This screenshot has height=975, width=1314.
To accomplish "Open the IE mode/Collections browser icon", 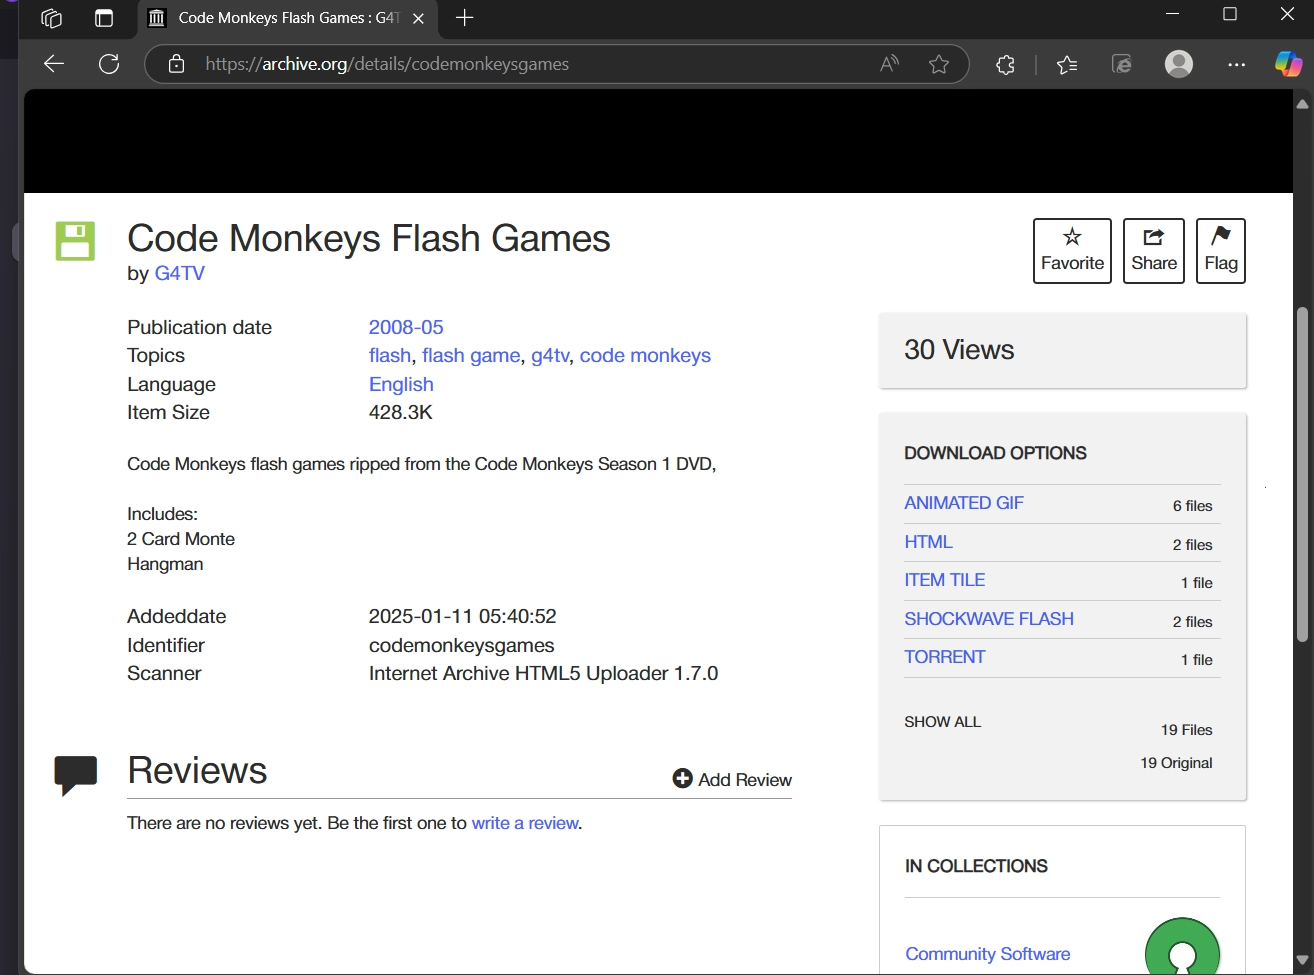I will pos(1122,64).
